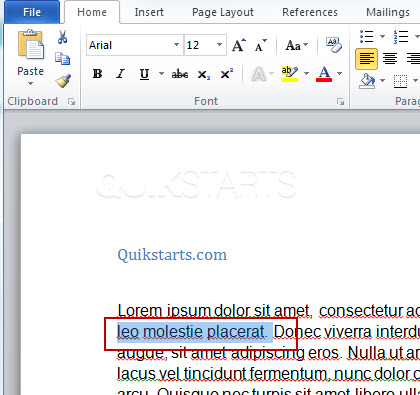This screenshot has height=395, width=420.
Task: Open the font size 12 dropdown
Action: 219,45
